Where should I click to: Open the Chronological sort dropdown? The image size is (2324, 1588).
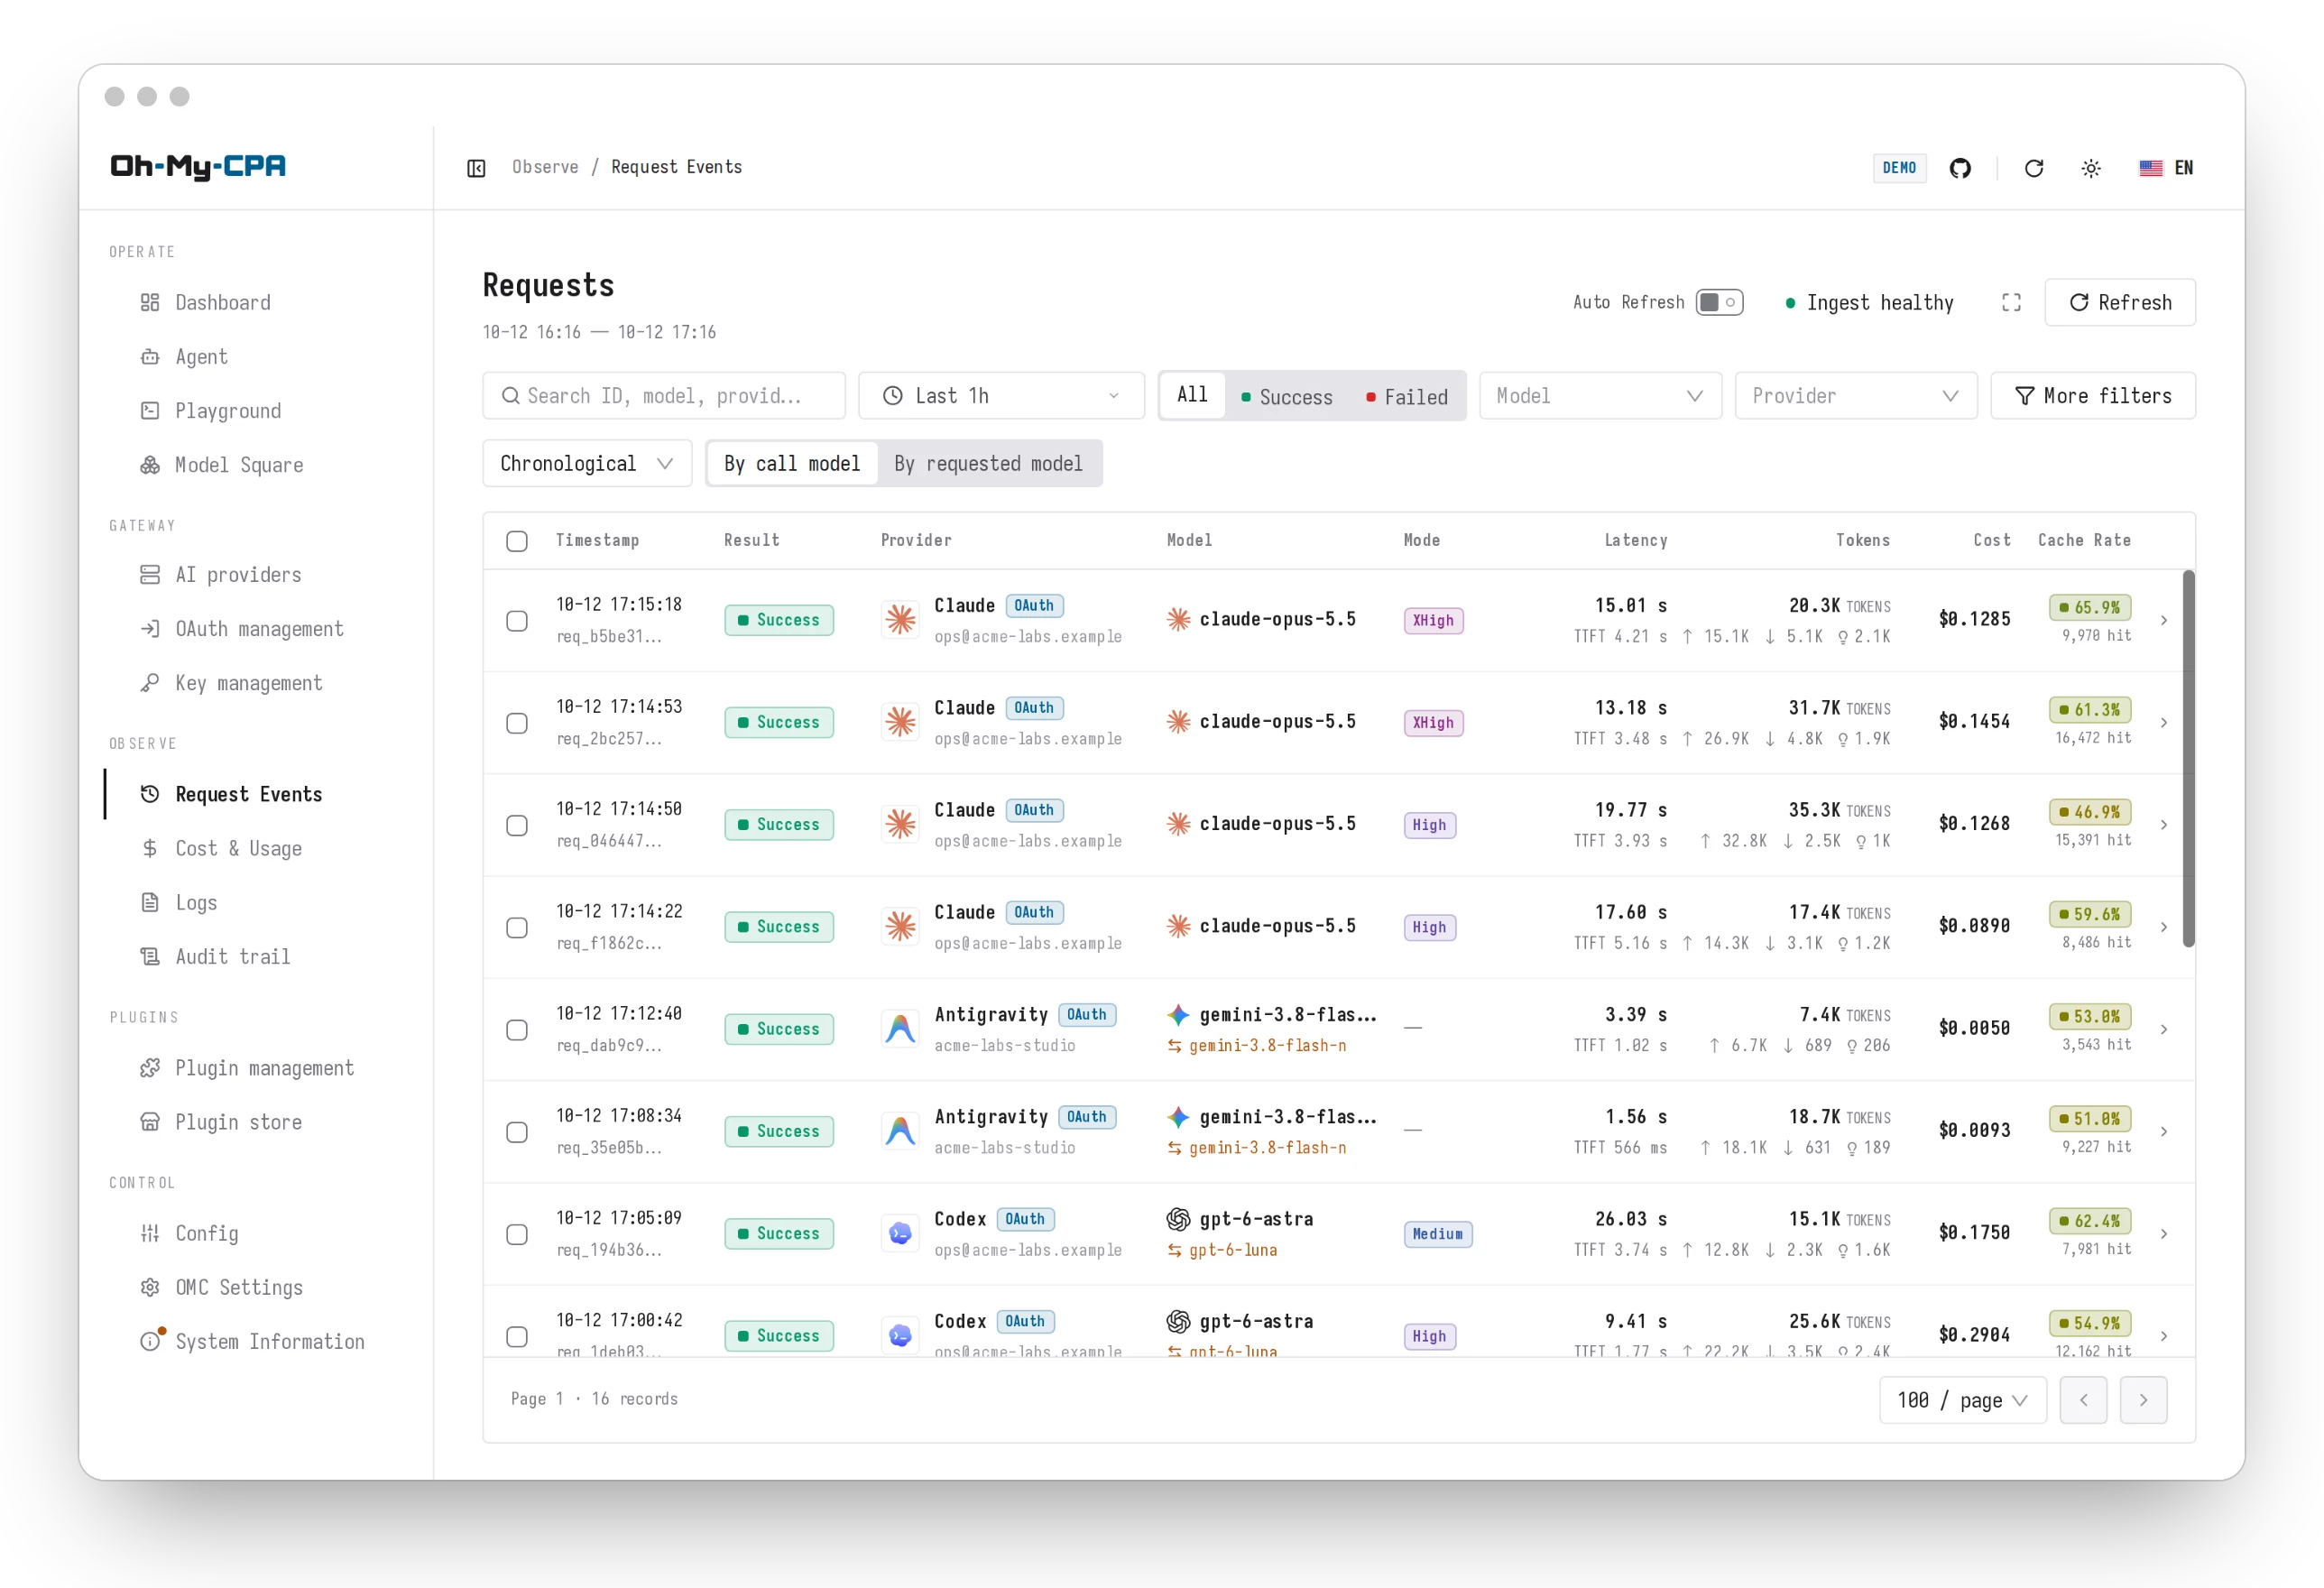587,464
